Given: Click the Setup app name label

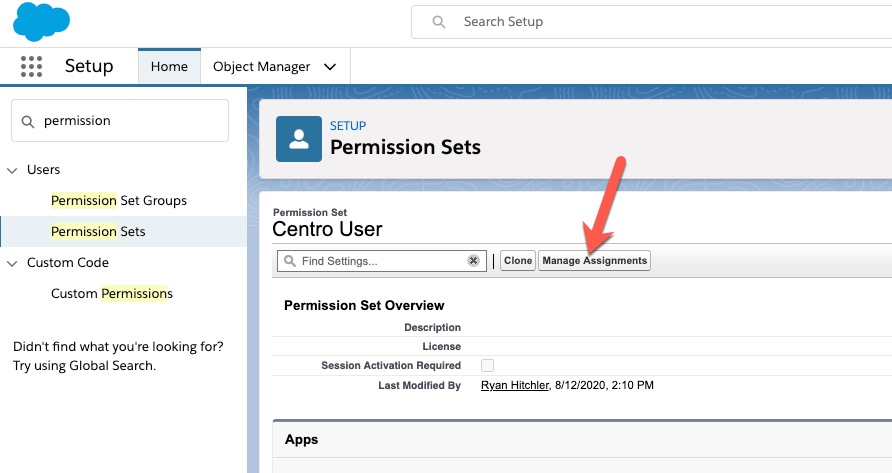Looking at the screenshot, I should click(x=89, y=66).
